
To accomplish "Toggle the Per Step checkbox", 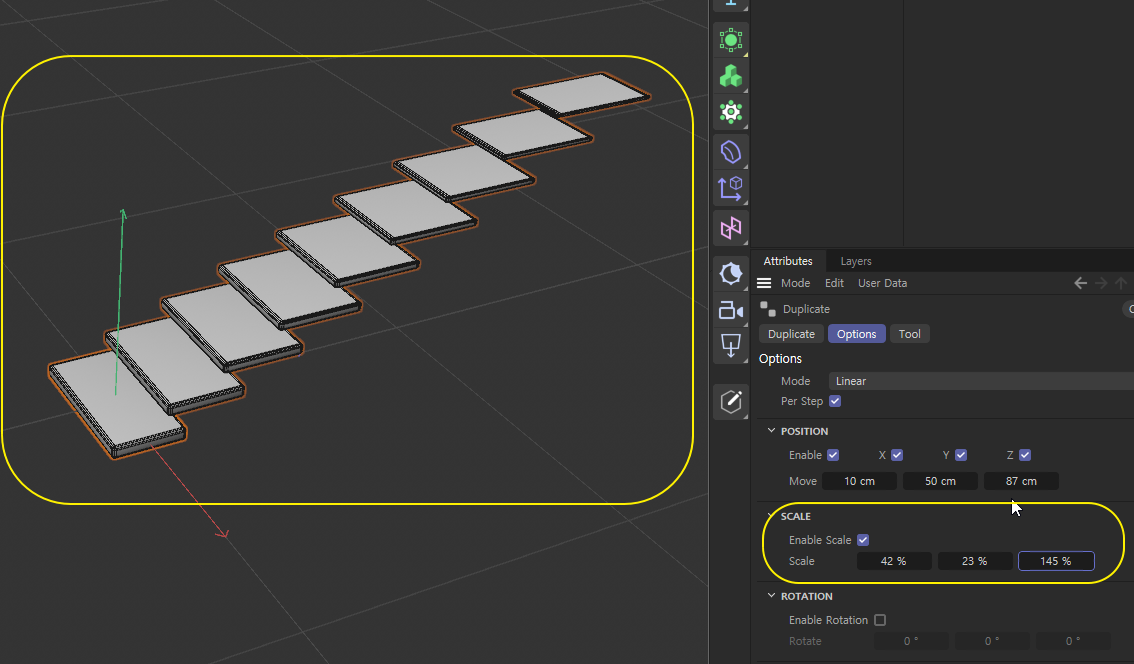I will point(835,401).
